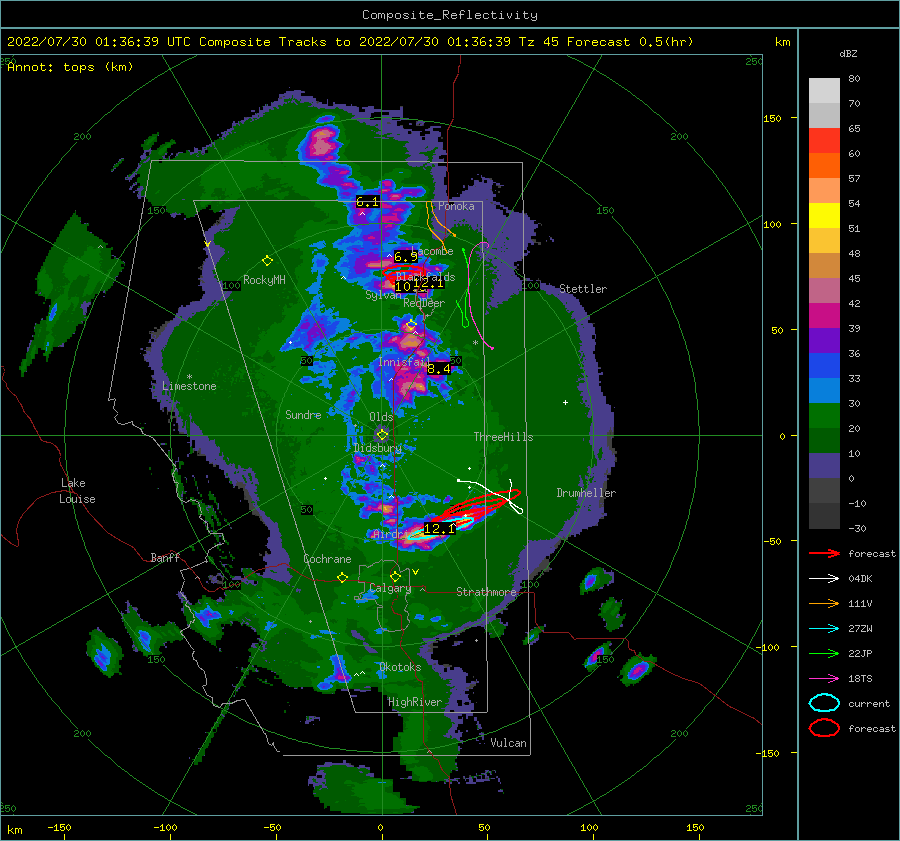Click the magenta swatch between 42 and 39
Image resolution: width=900 pixels, height=841 pixels.
point(824,315)
